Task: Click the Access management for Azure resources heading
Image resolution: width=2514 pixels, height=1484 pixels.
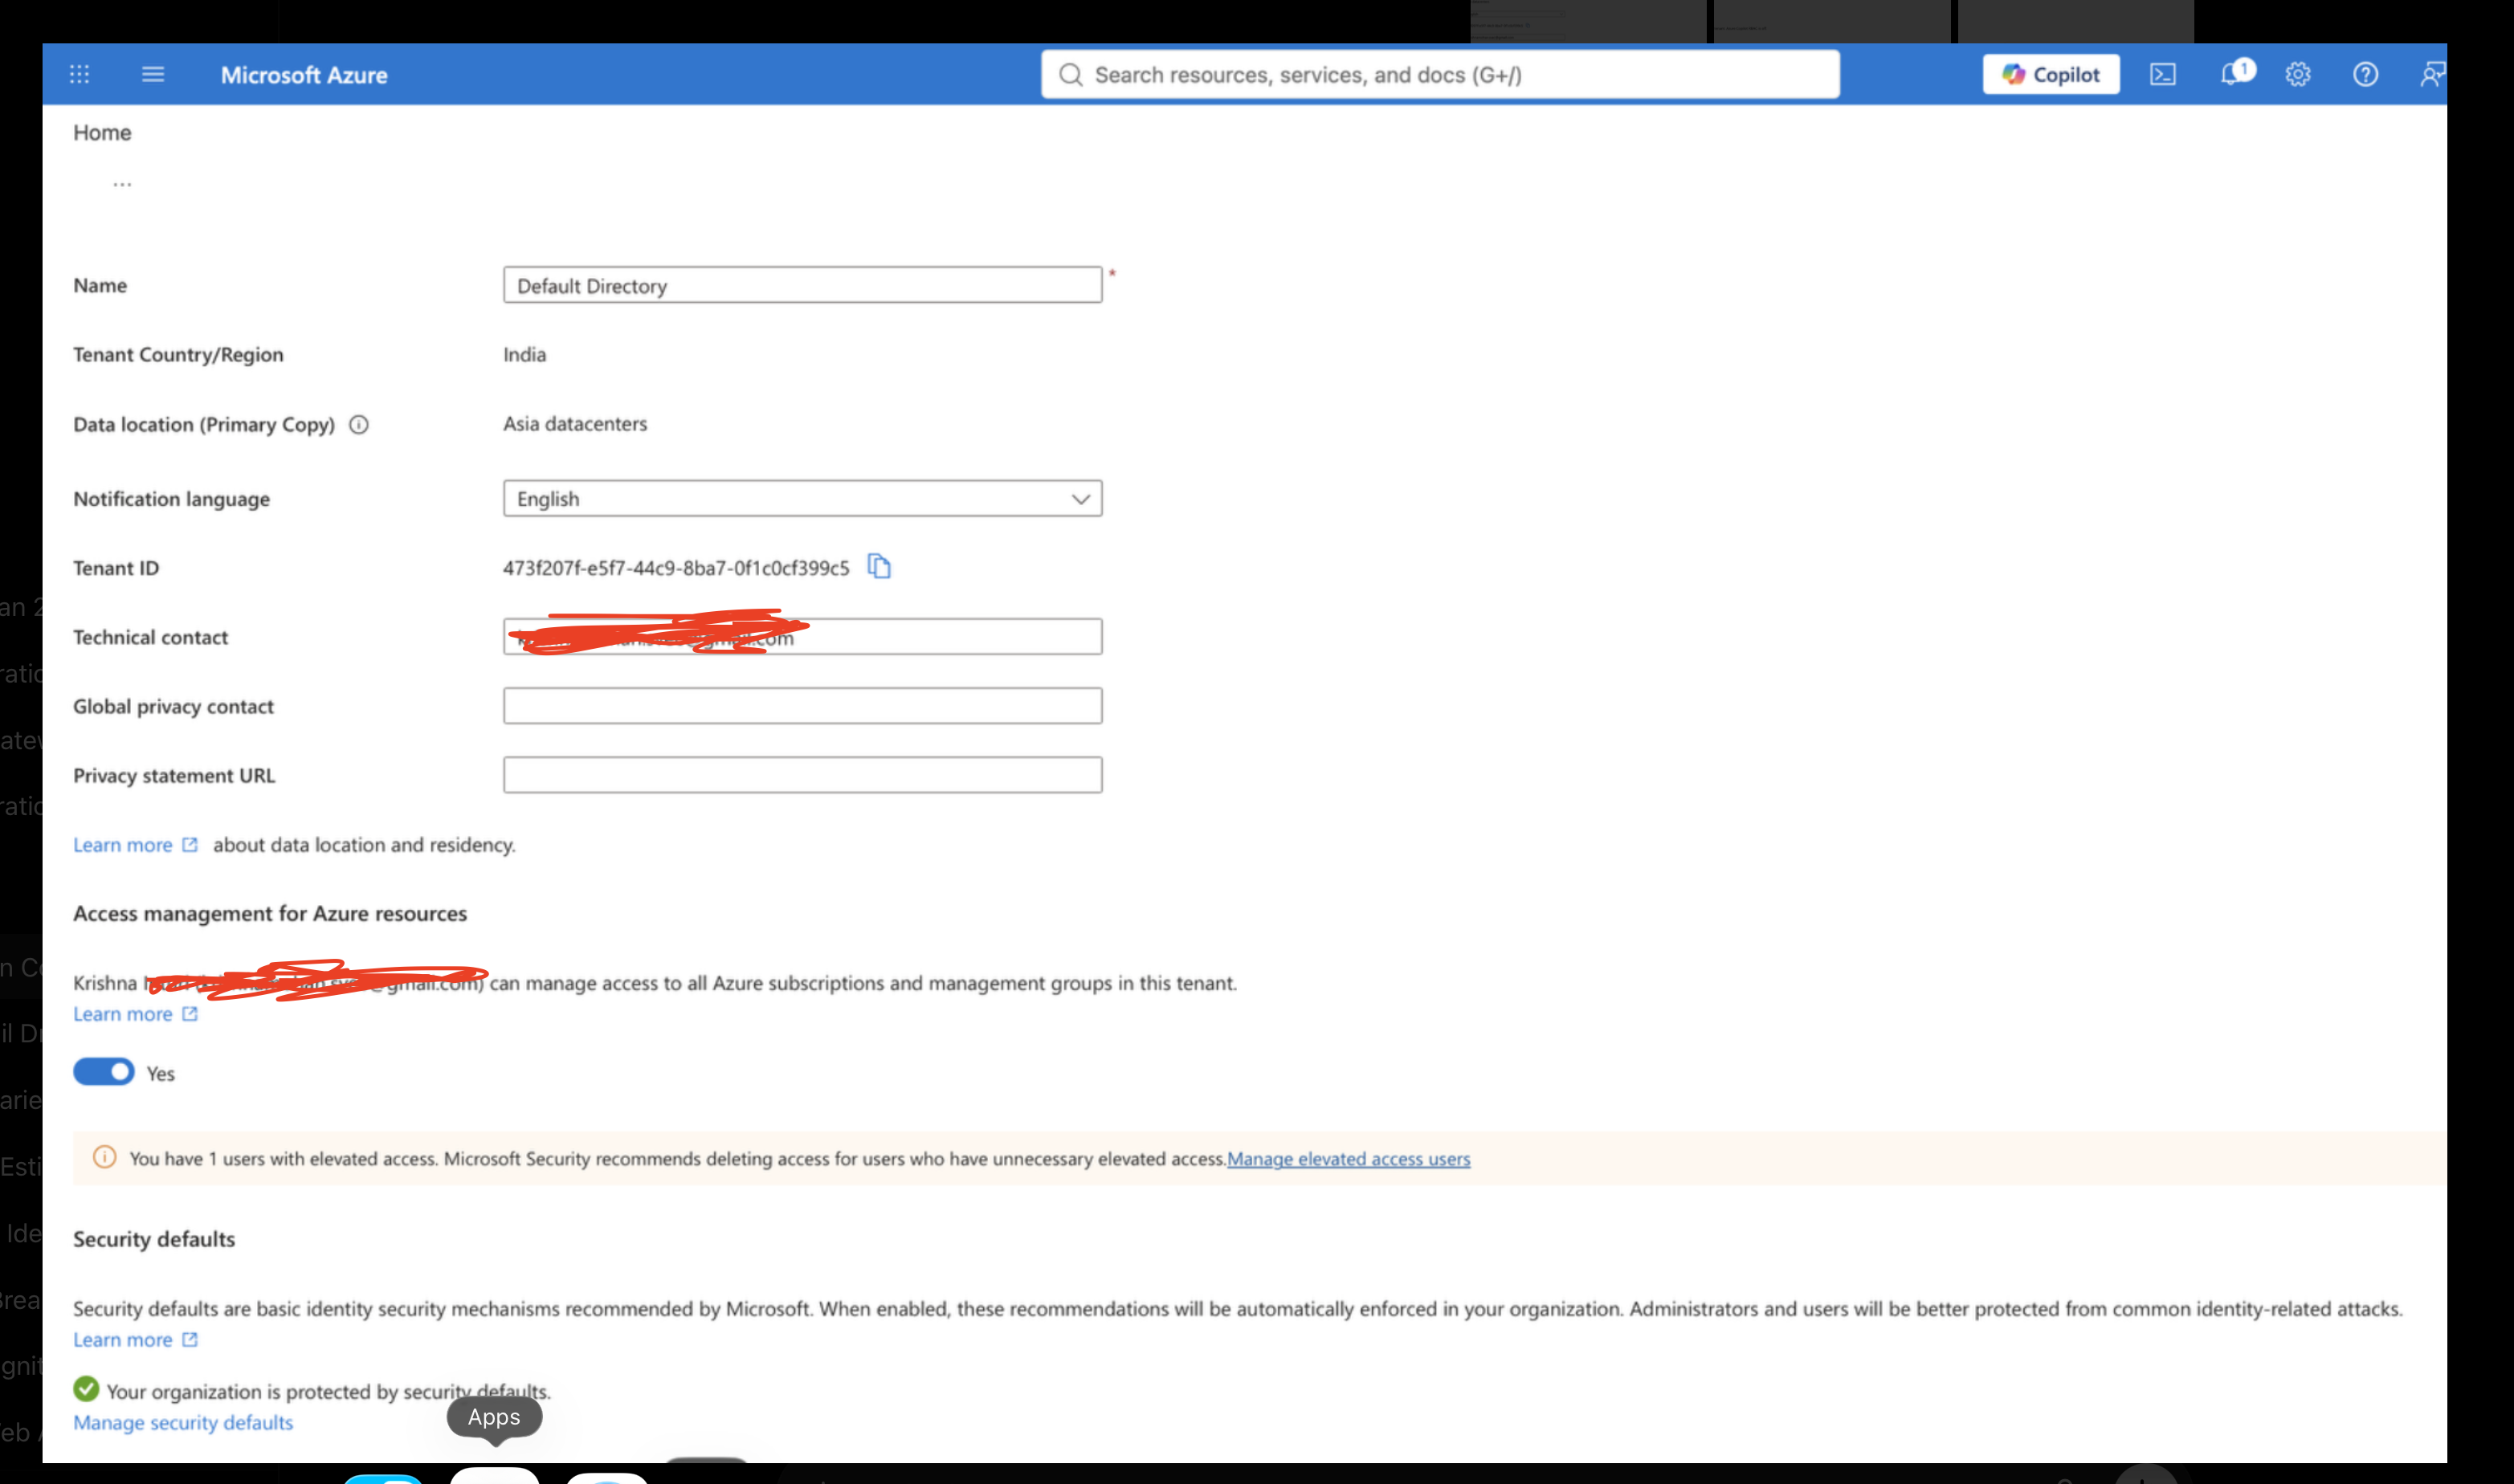Action: point(270,914)
